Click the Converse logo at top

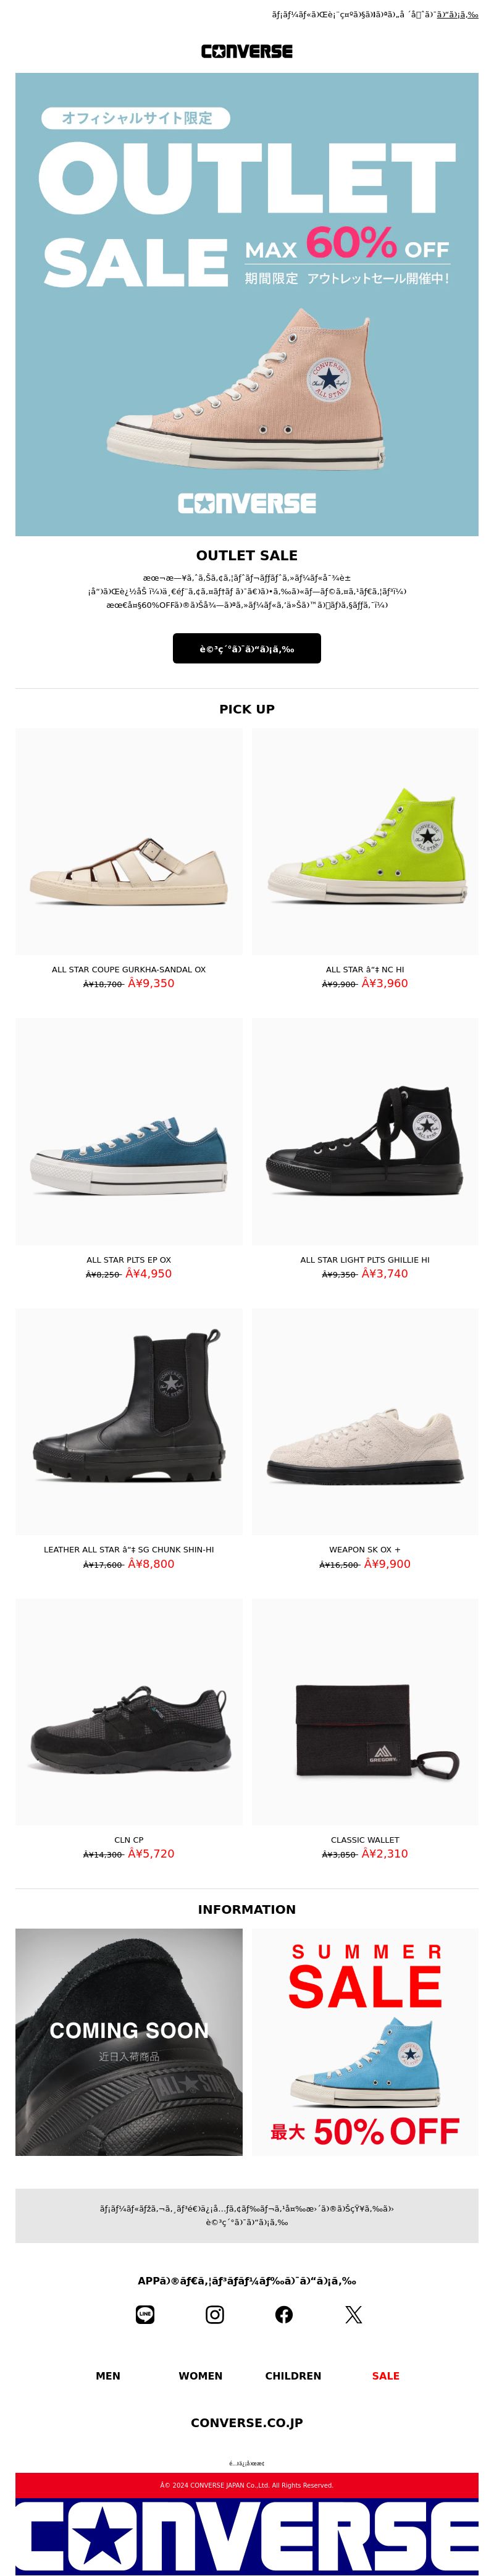(247, 51)
